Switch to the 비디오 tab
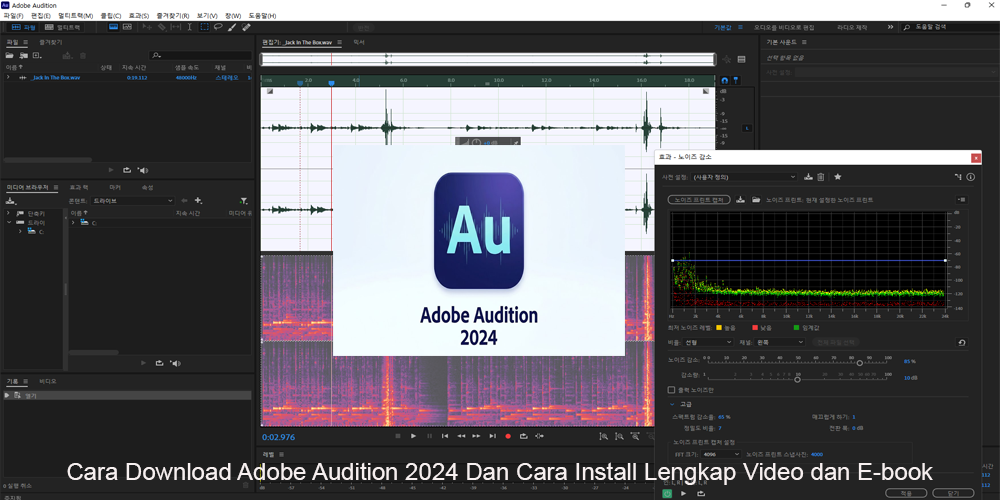 pyautogui.click(x=48, y=381)
